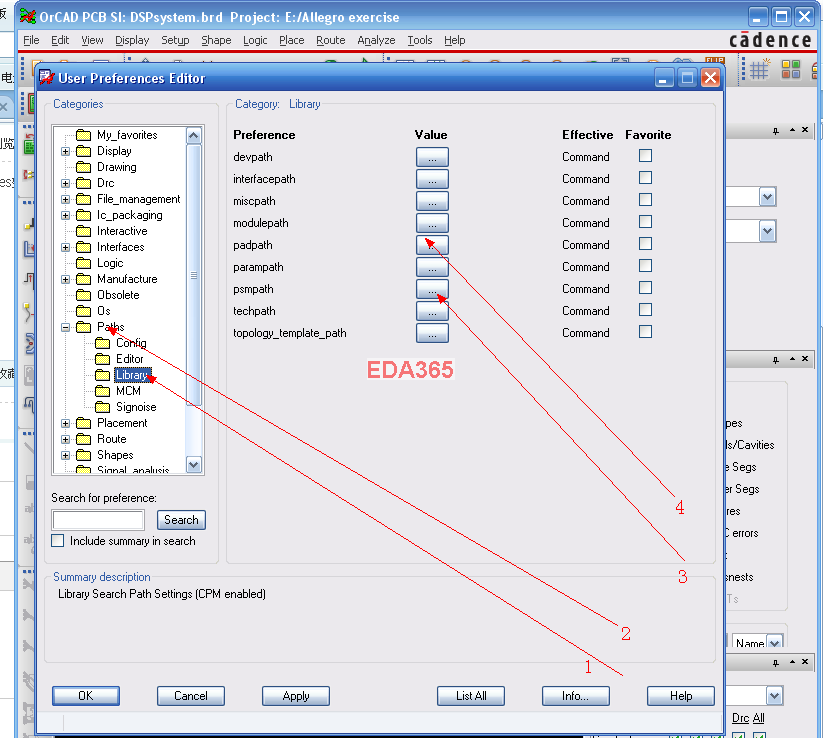This screenshot has height=738, width=823.
Task: Open the Setup menu
Action: (x=175, y=40)
